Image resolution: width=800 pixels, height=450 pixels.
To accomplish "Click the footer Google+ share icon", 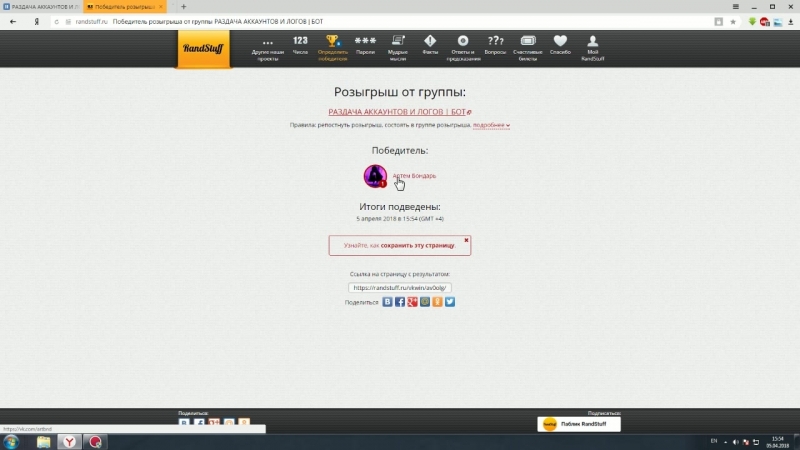I will coord(214,422).
